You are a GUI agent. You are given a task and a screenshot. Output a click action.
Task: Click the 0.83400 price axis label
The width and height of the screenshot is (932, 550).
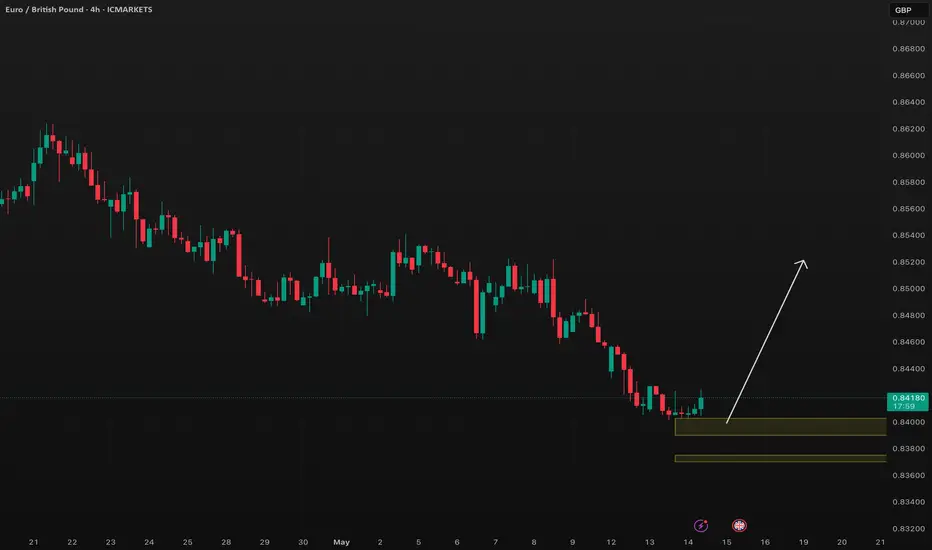(908, 502)
